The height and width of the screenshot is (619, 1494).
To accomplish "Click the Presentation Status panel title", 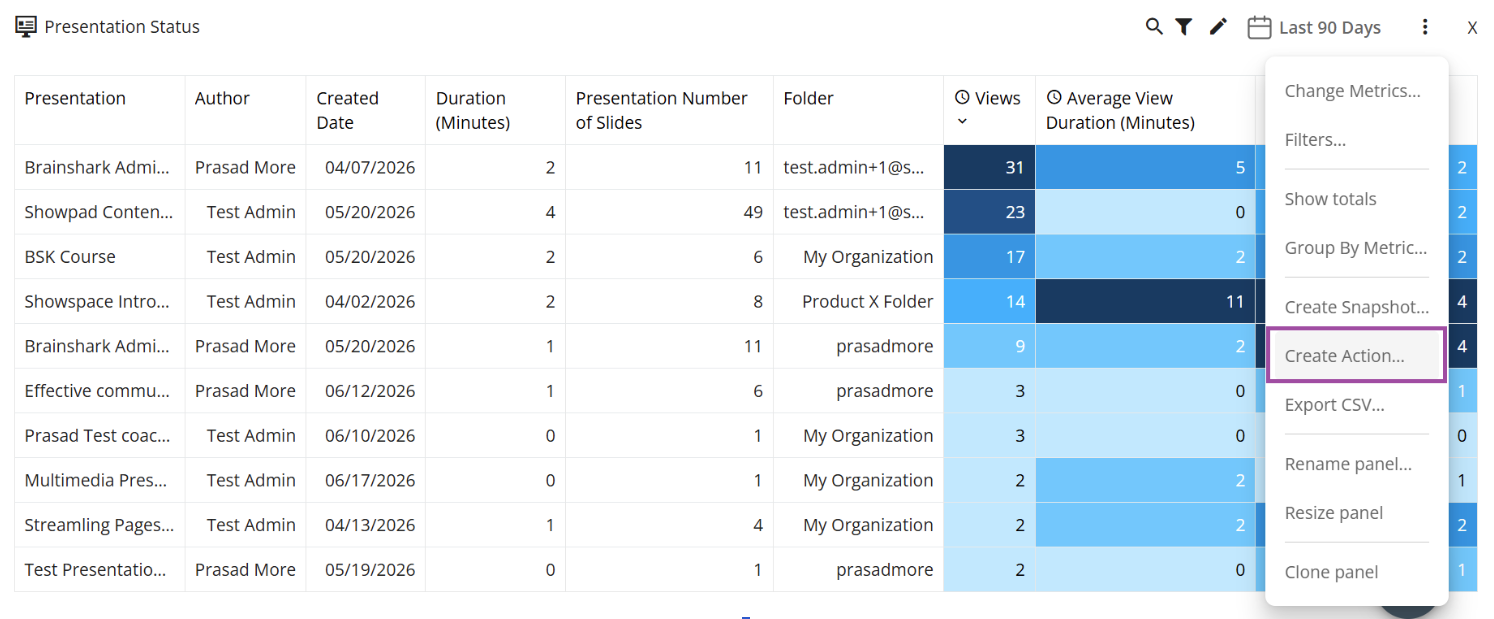I will click(x=122, y=27).
